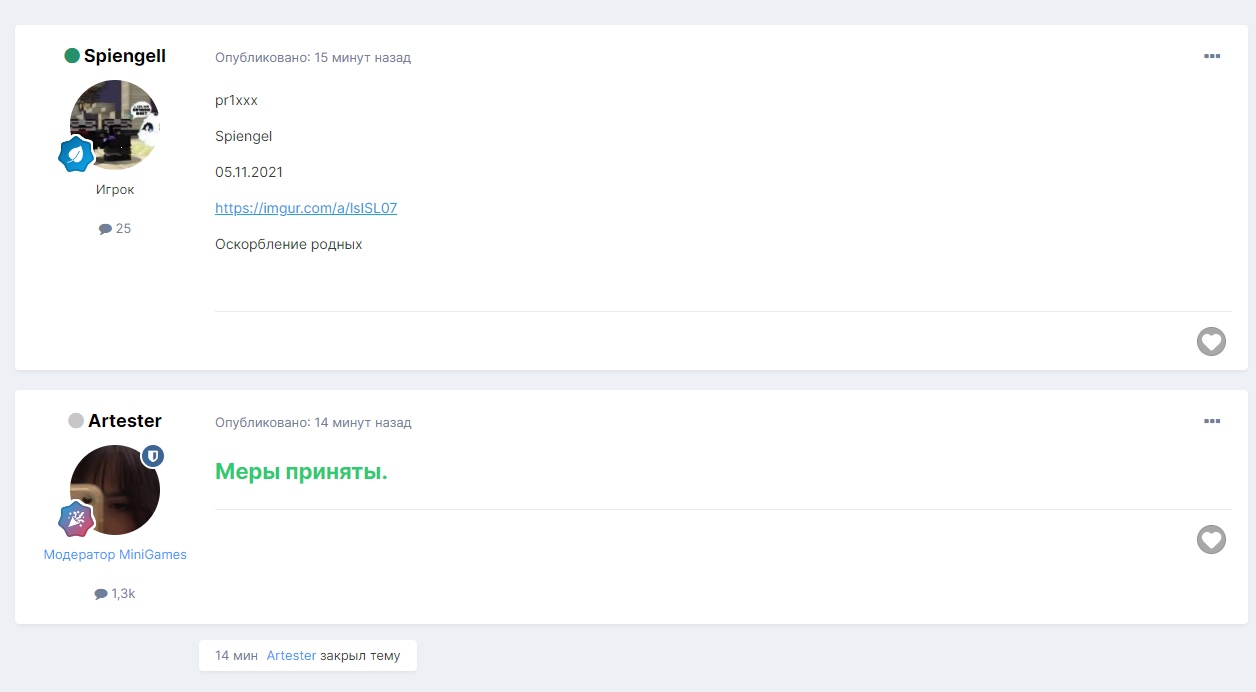Click the 'Опубликовано: 14 минут назад' timestamp
The height and width of the screenshot is (692, 1256).
pos(313,423)
